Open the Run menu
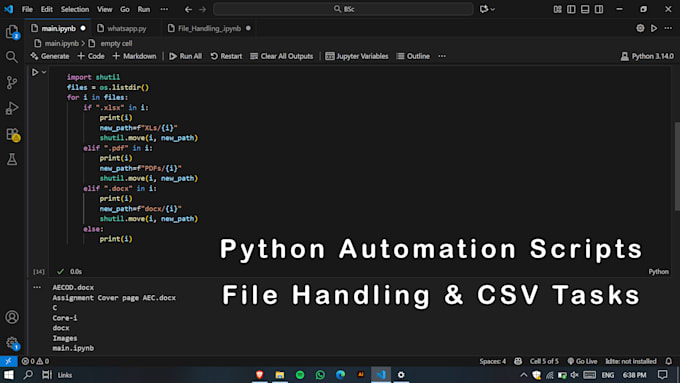 click(144, 9)
